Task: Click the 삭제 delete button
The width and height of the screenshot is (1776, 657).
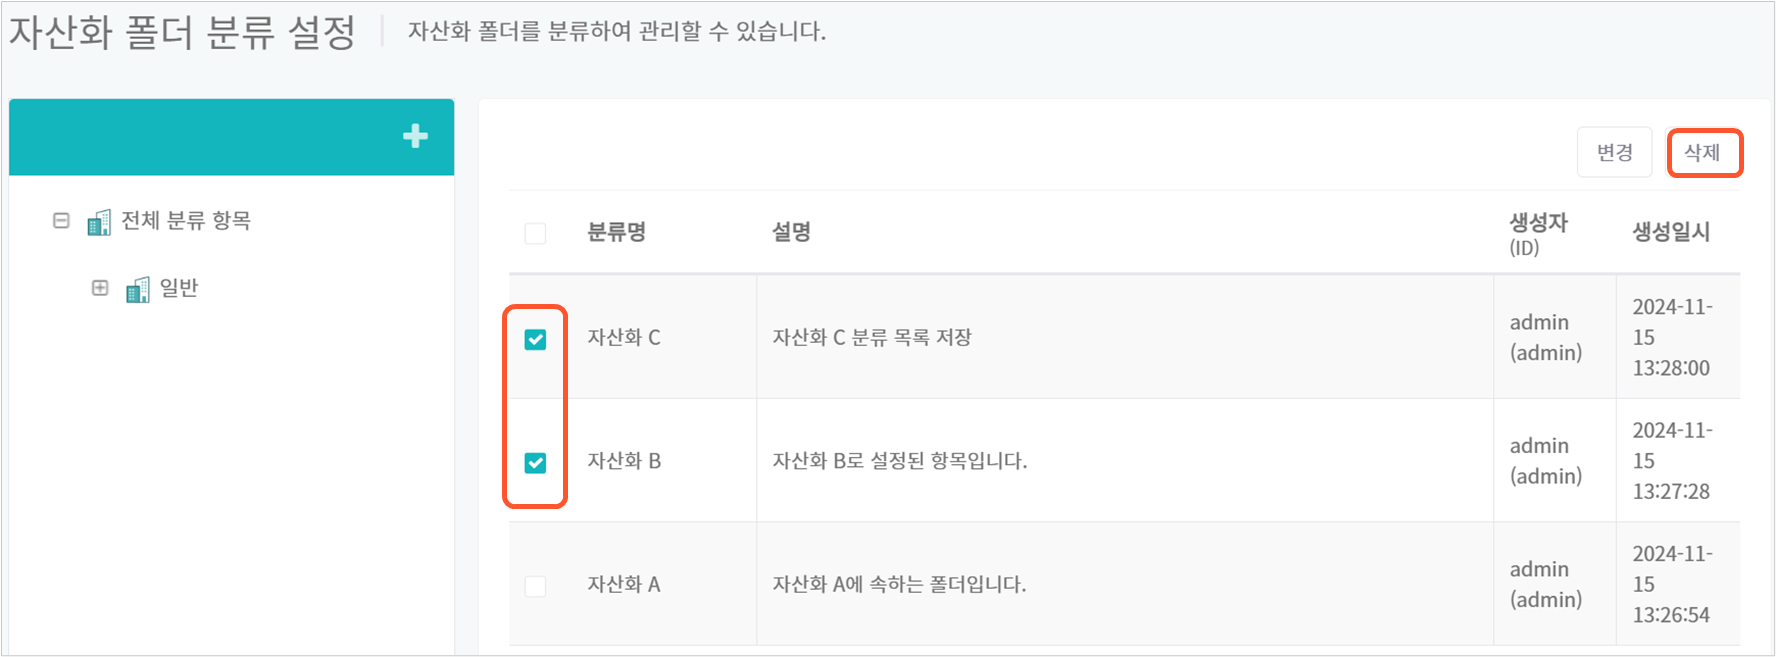Action: [1704, 153]
